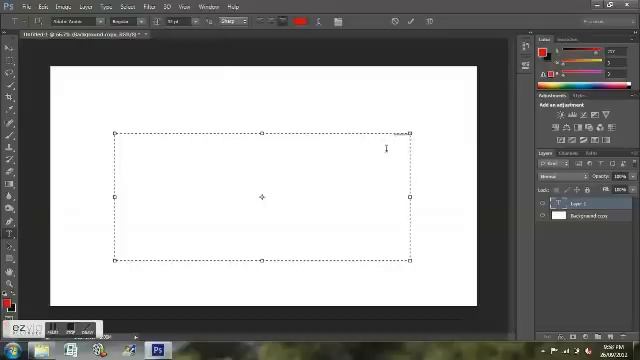This screenshot has height=360, width=640.
Task: Open the Opacity slider dropdown arrow
Action: (x=633, y=177)
